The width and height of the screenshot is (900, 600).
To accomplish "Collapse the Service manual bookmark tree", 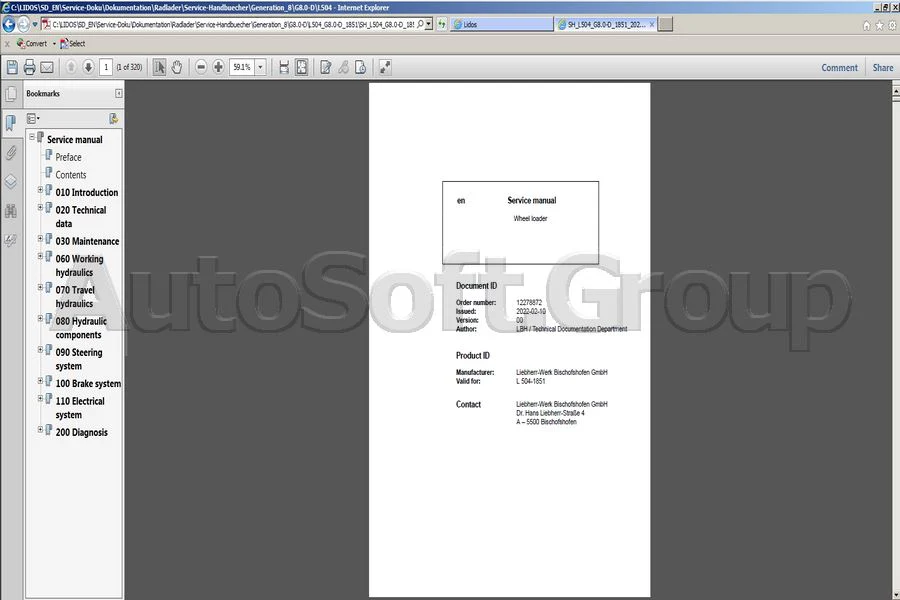I will click(32, 136).
